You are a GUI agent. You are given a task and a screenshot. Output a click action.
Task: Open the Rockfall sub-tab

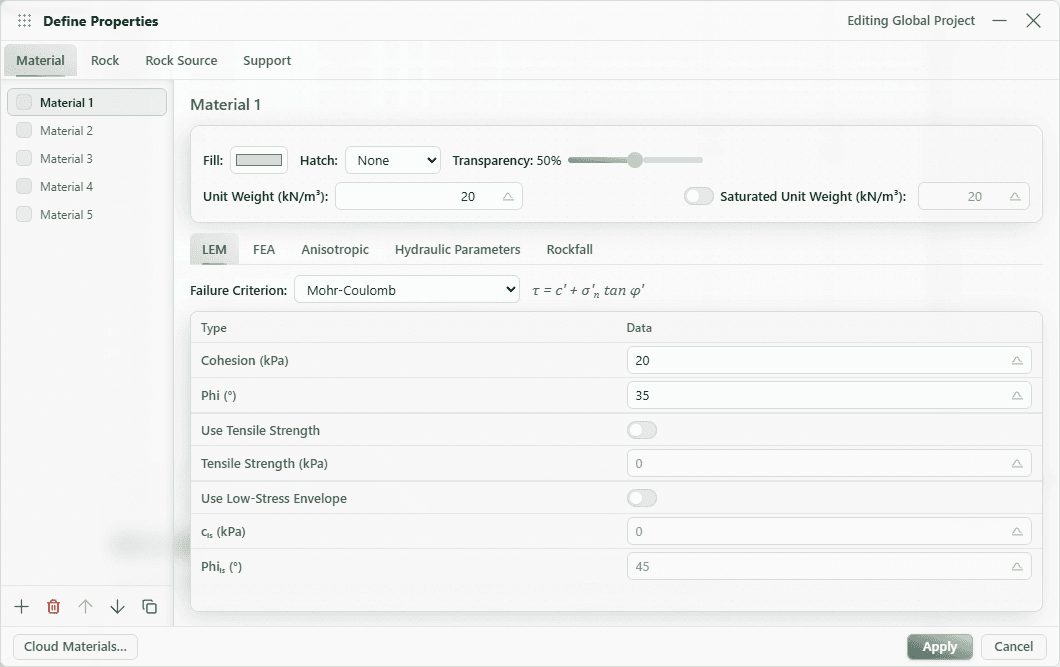pos(570,249)
